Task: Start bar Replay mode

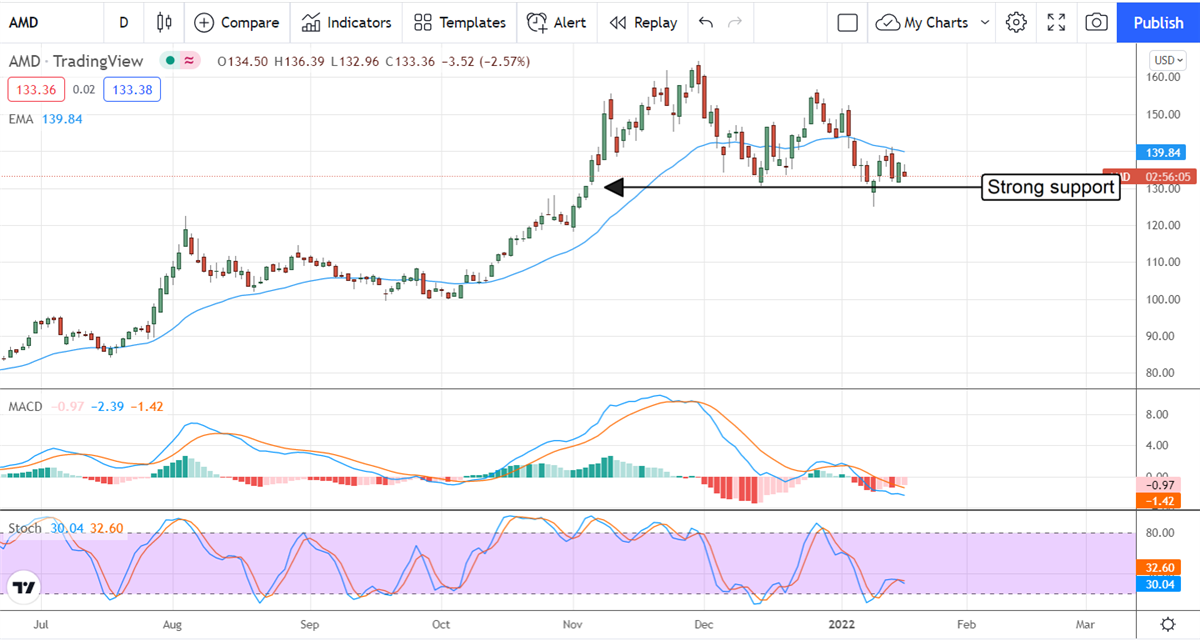Action: 643,22
